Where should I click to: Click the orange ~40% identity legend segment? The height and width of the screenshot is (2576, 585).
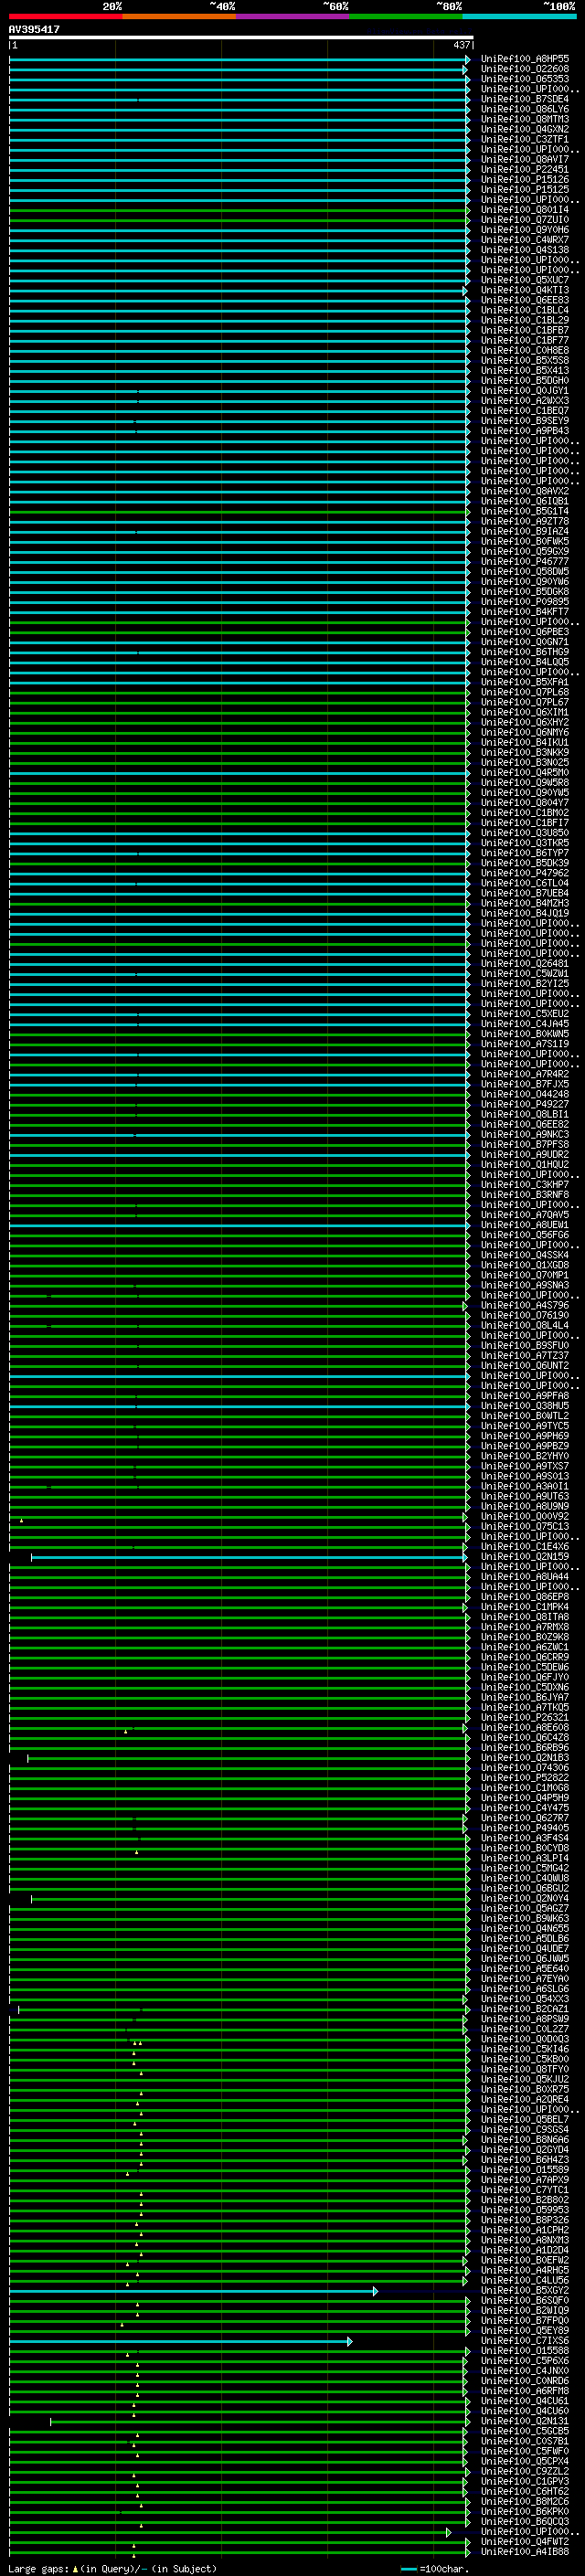(x=179, y=16)
